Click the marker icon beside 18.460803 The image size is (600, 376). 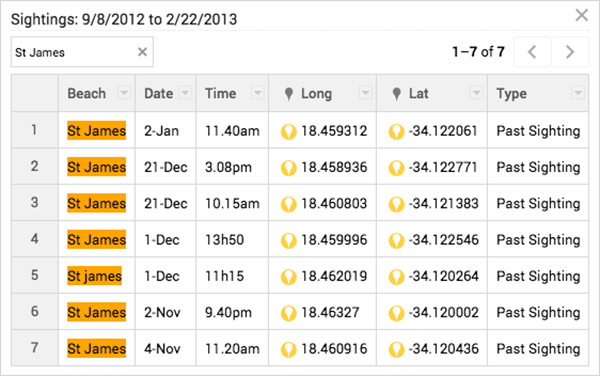coord(289,205)
